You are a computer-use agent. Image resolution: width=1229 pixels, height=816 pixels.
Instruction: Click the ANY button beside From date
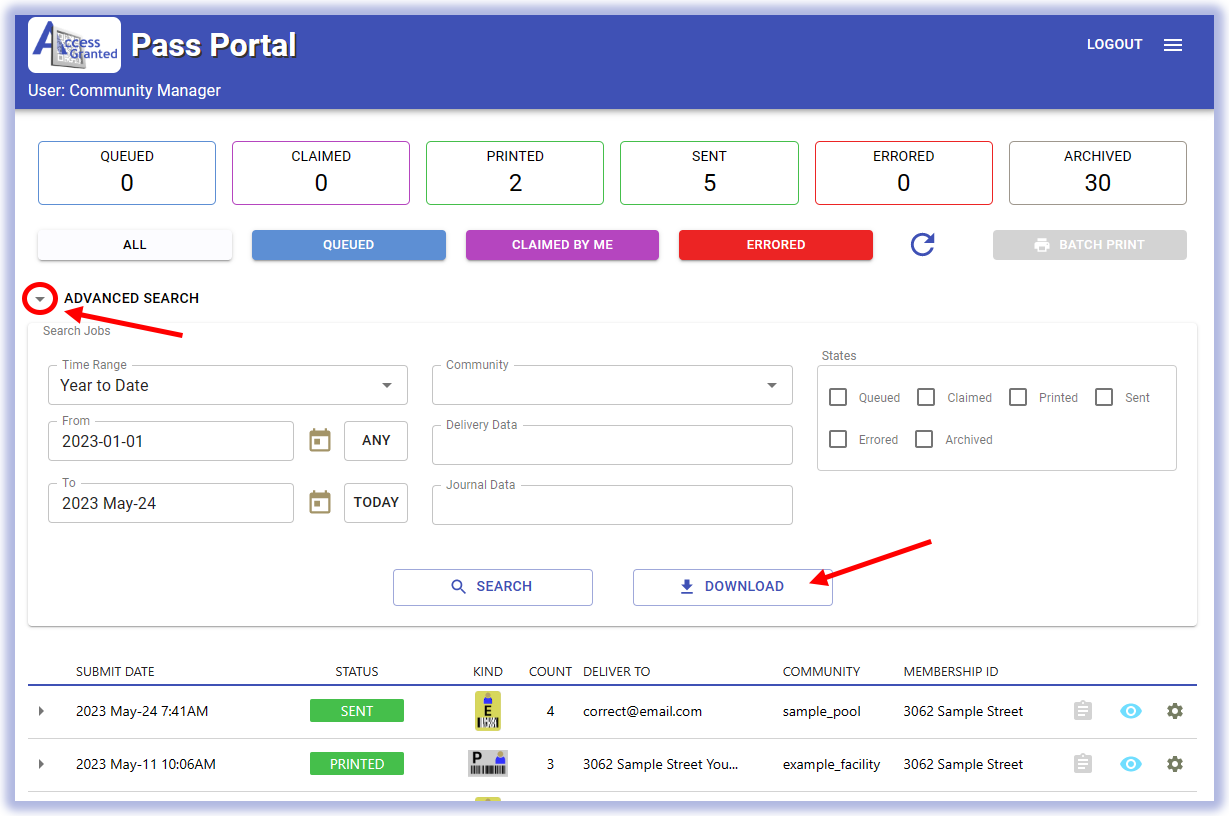(376, 441)
